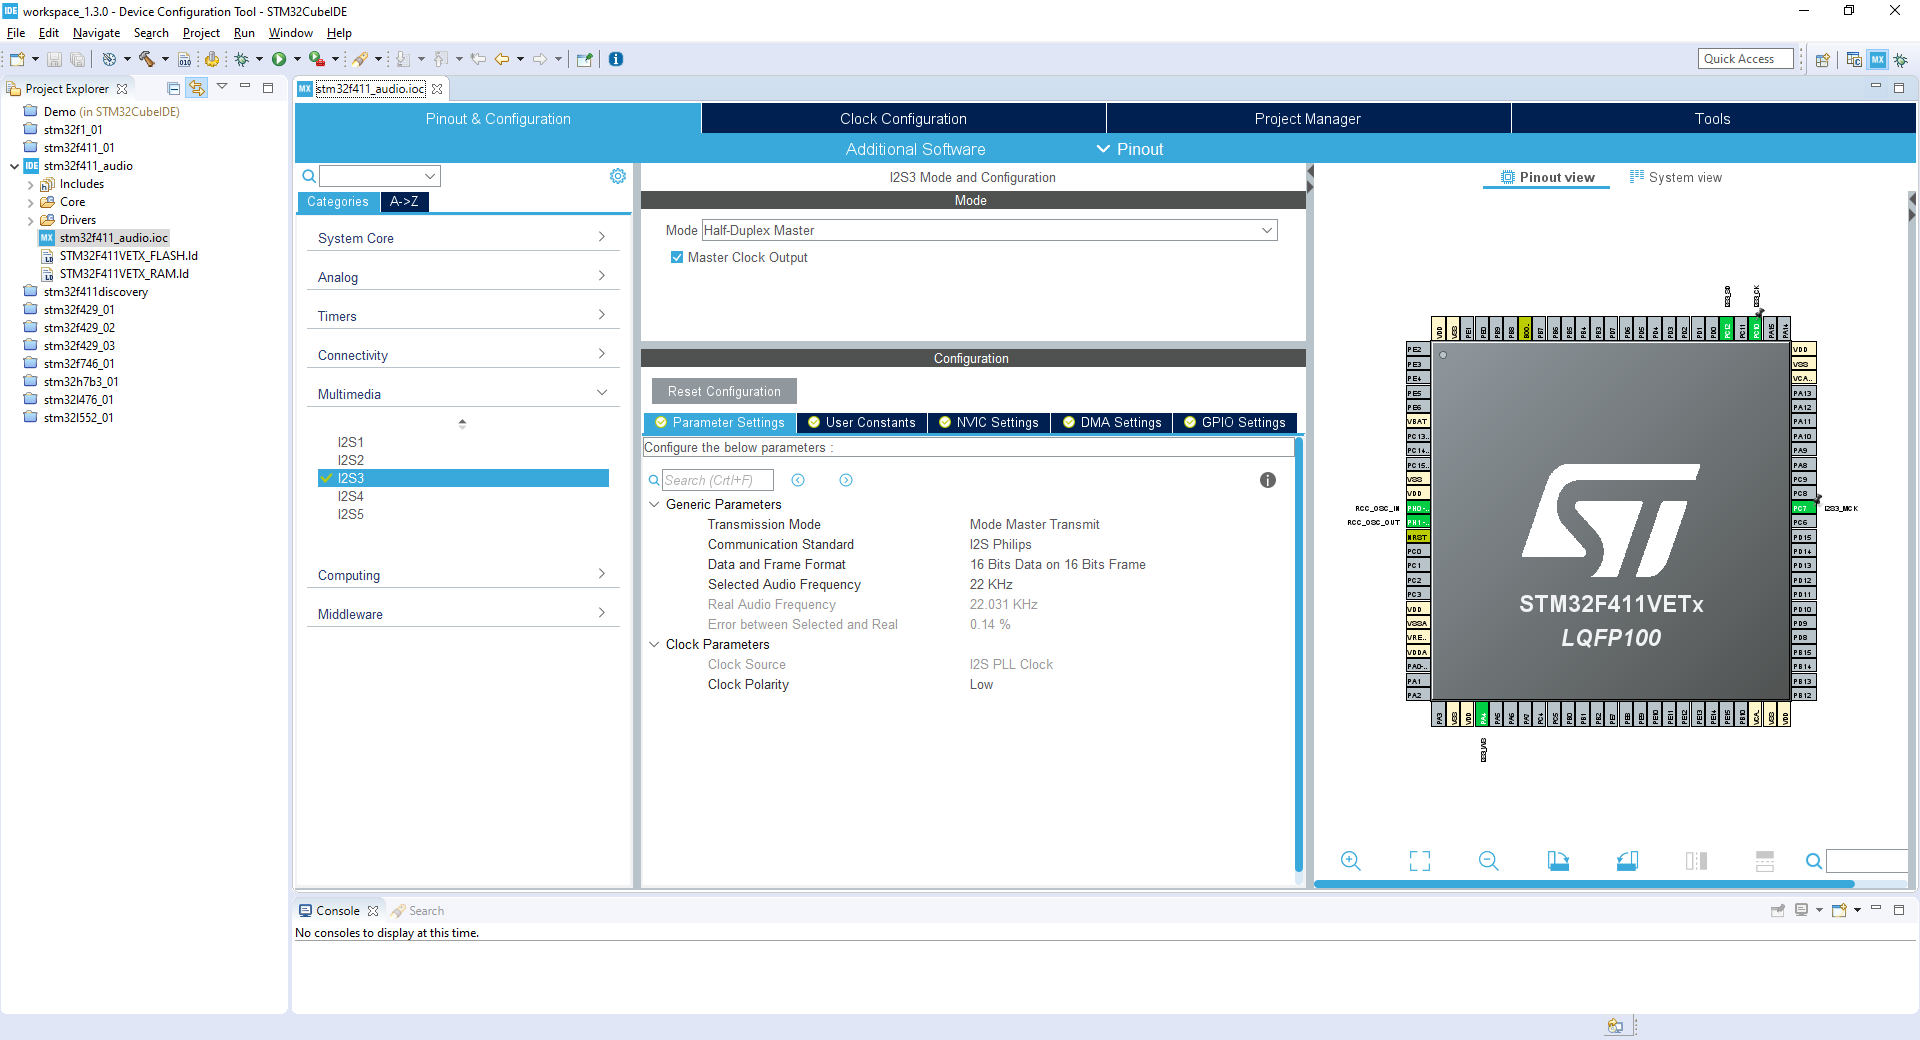Collapse the Multimedia category
1920x1040 pixels.
(463, 394)
